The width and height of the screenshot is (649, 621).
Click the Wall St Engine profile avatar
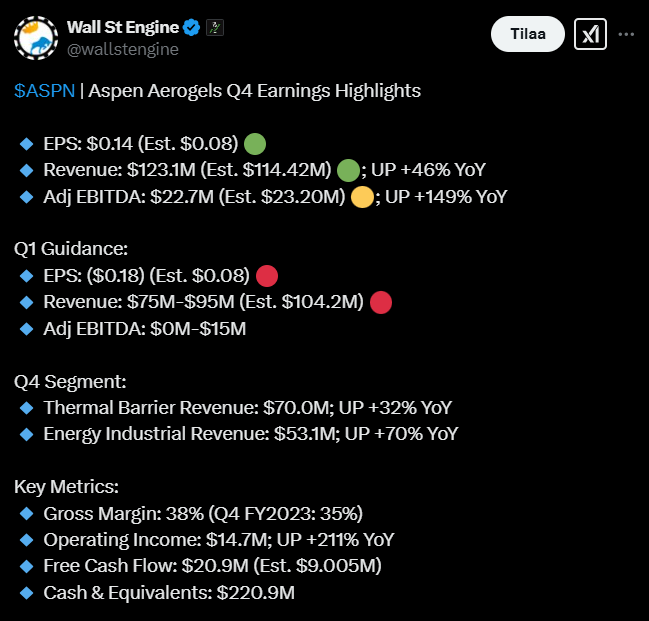pos(35,37)
